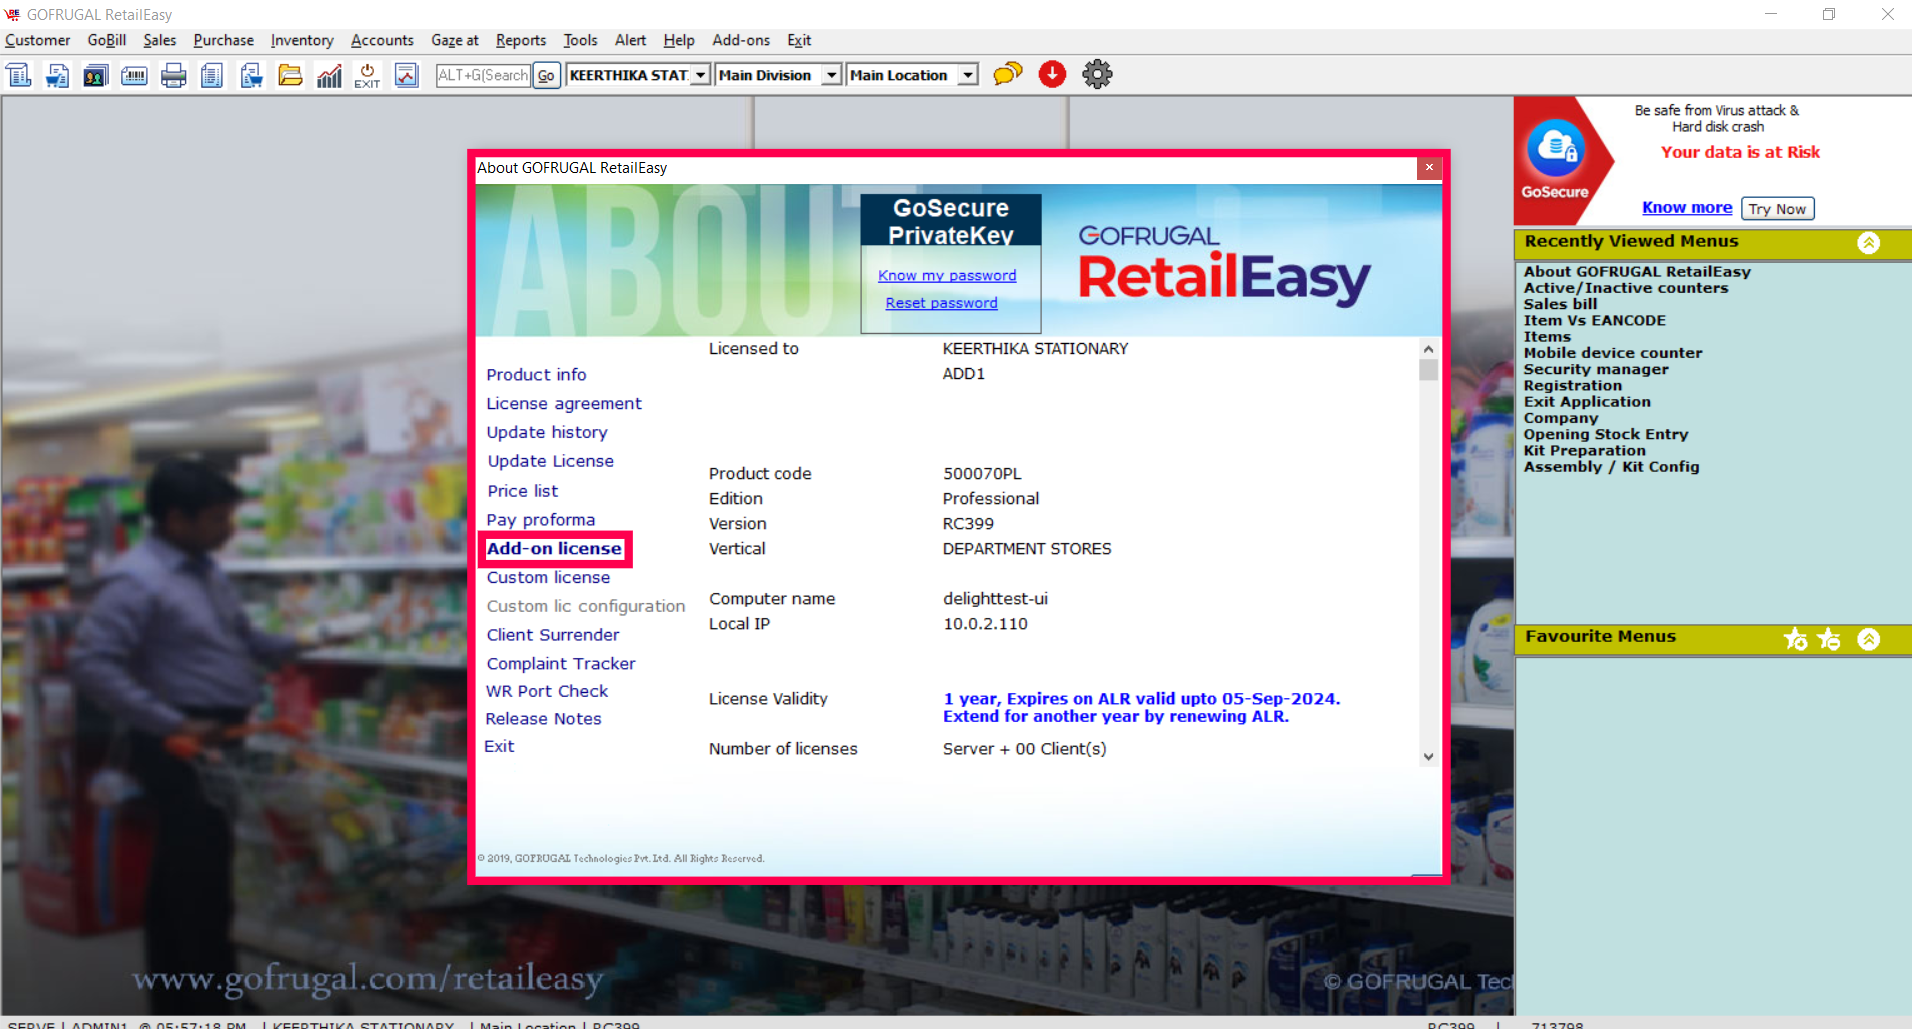Open Kit Preparation from recently viewed menus
This screenshot has height=1029, width=1912.
1584,450
